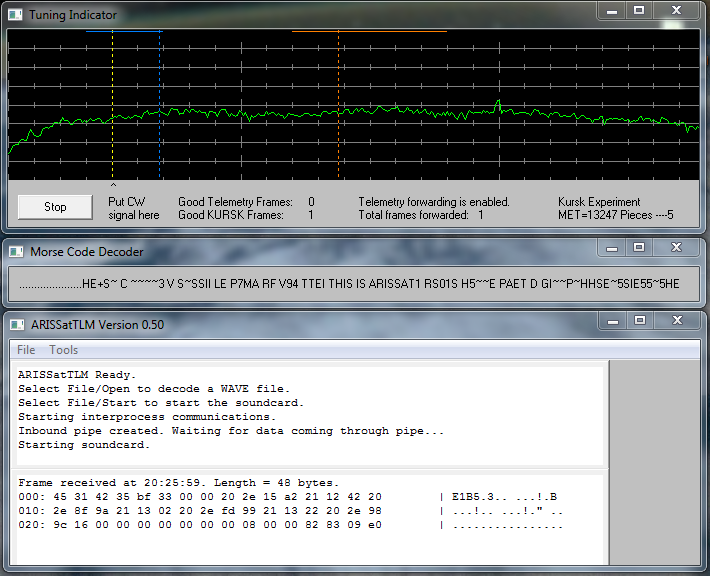Maximize the Tuning Indicator window
The image size is (710, 576).
coord(639,11)
